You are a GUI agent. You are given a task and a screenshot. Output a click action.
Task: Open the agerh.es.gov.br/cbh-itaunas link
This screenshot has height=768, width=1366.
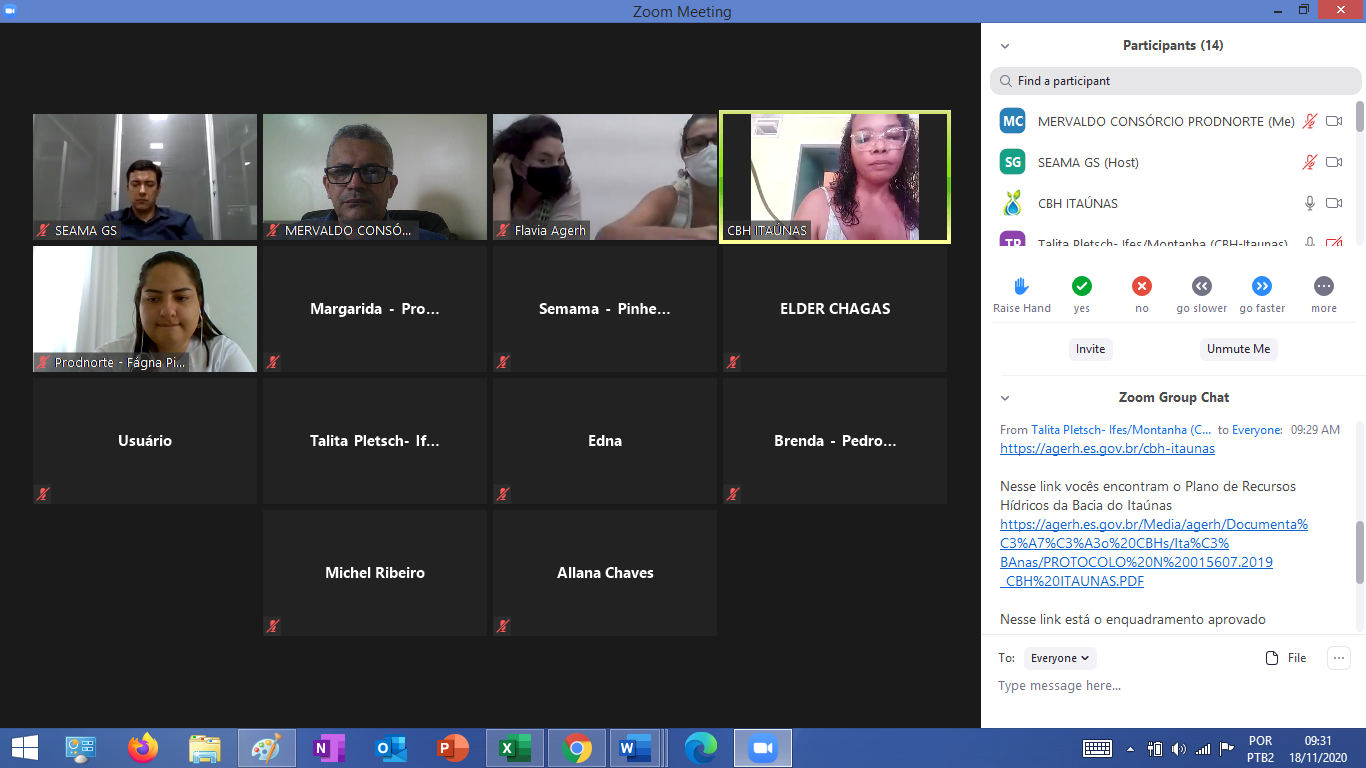[x=1107, y=449]
